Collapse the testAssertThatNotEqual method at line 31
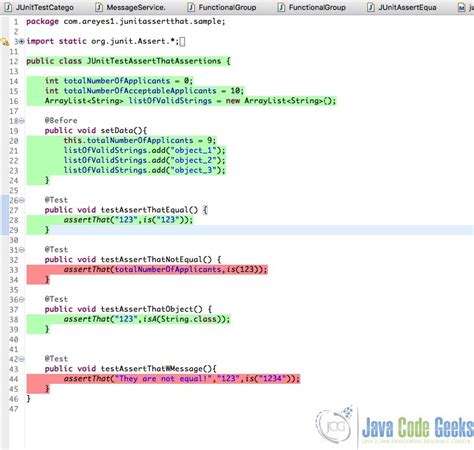This screenshot has width=474, height=450. pyautogui.click(x=22, y=250)
